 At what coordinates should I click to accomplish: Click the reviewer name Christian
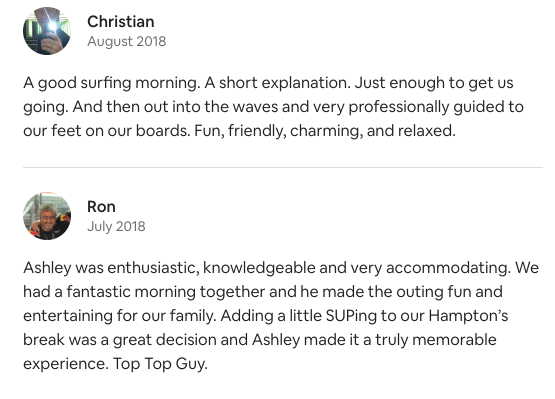coord(121,22)
